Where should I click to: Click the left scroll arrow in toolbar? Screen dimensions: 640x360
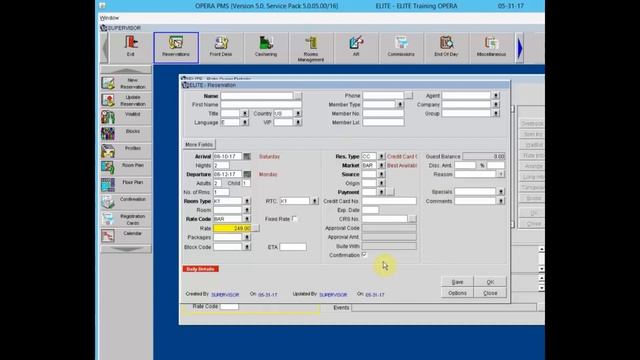[x=104, y=48]
